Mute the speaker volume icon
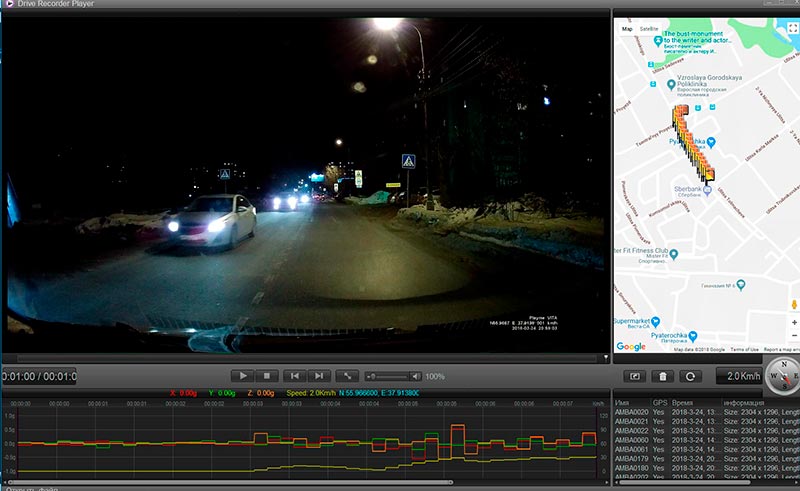This screenshot has height=491, width=800. 415,376
